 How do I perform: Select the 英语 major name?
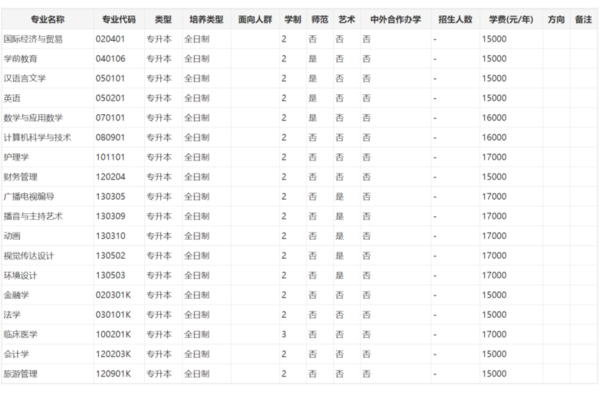click(x=12, y=98)
